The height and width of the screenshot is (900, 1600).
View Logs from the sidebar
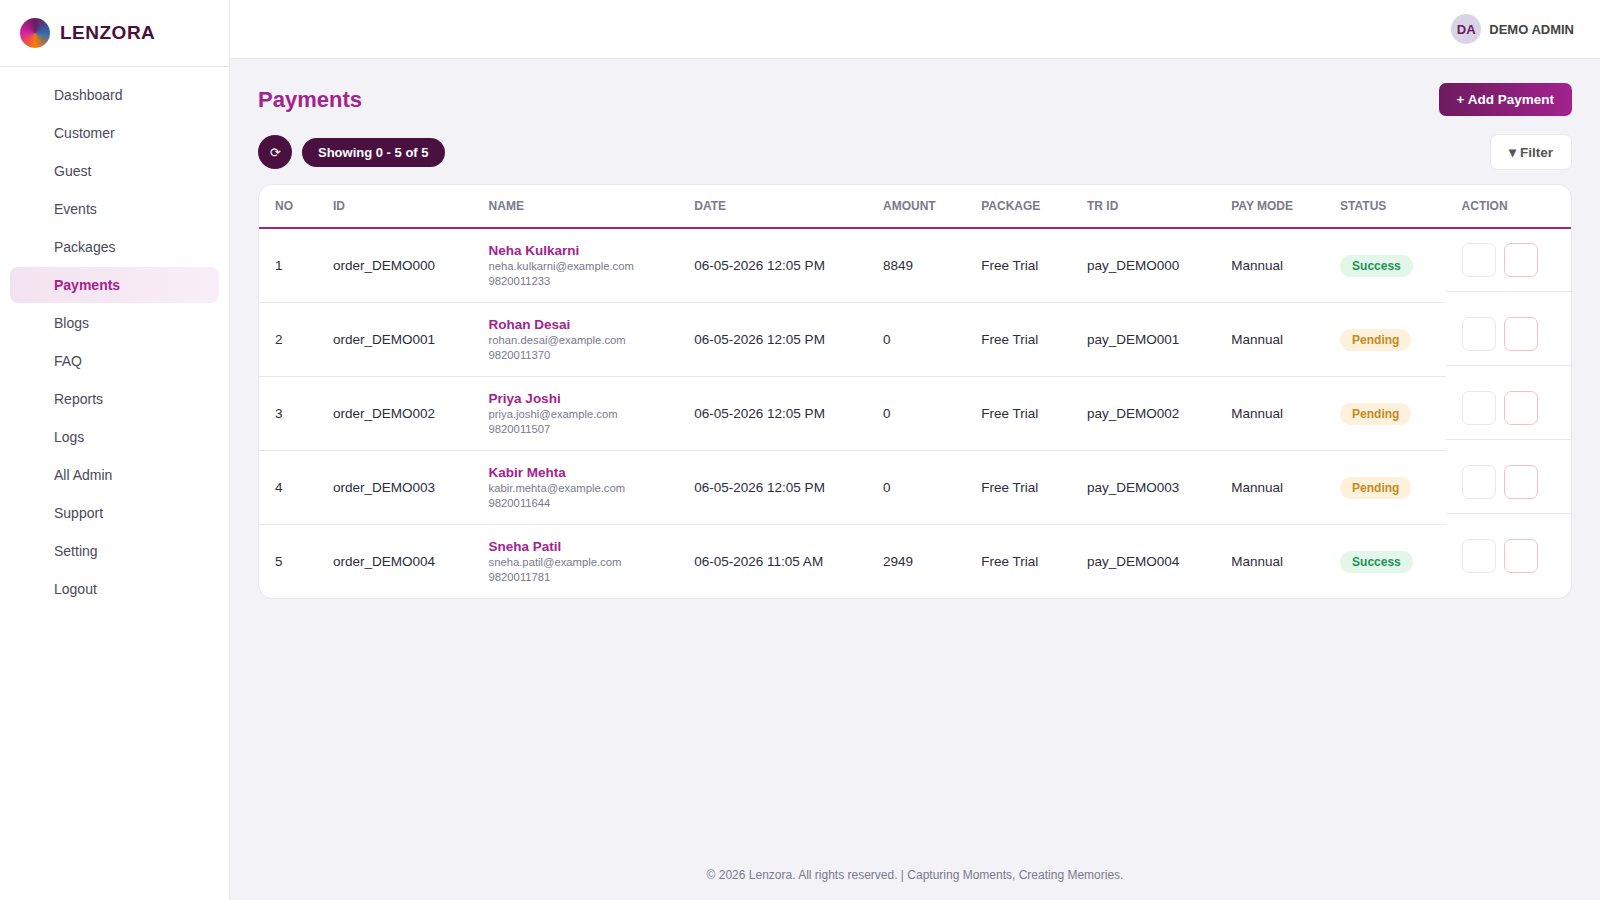[114, 437]
